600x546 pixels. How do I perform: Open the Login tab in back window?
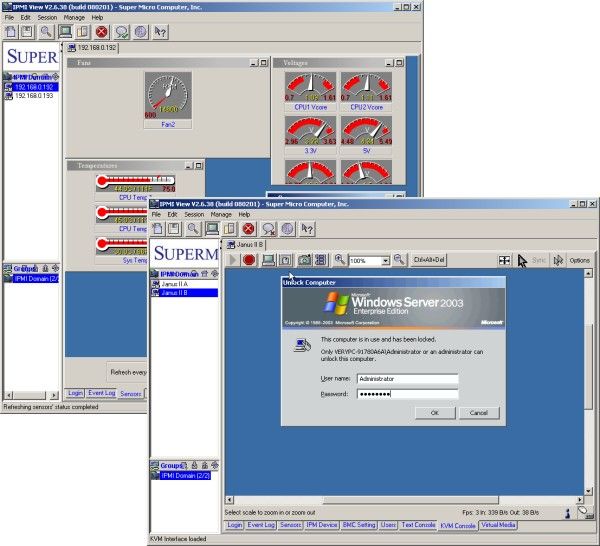[75, 393]
